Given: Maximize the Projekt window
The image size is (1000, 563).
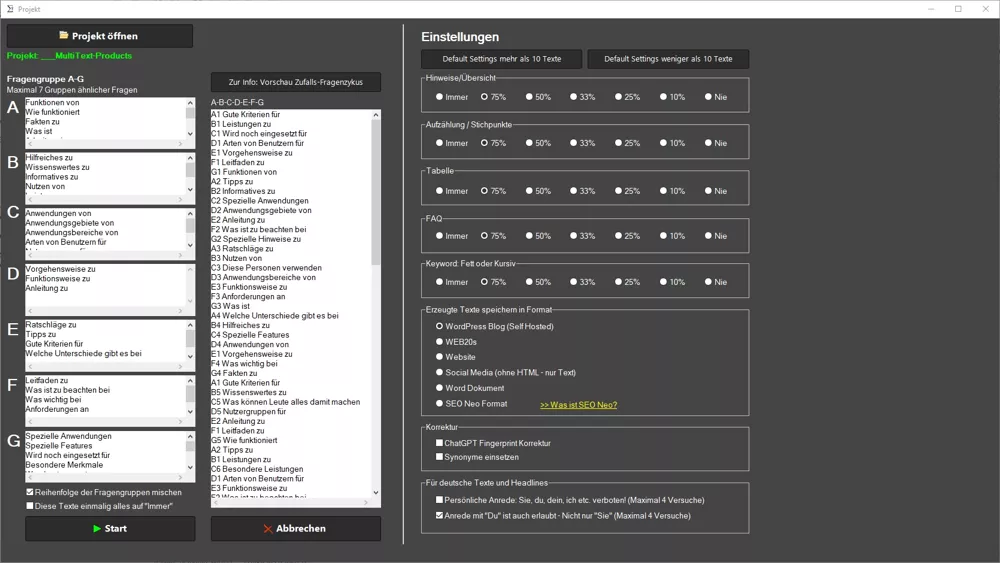Looking at the screenshot, I should point(958,9).
